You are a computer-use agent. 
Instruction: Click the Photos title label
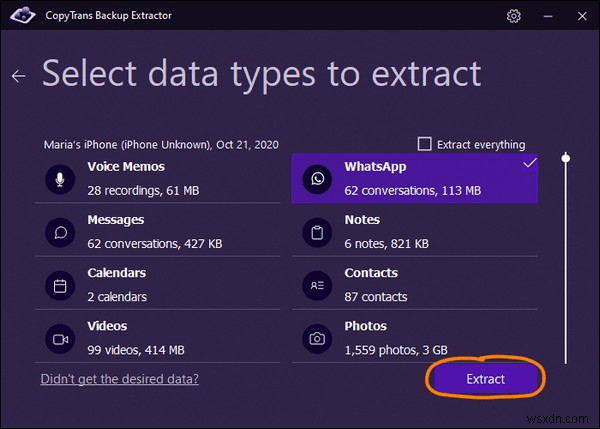365,326
